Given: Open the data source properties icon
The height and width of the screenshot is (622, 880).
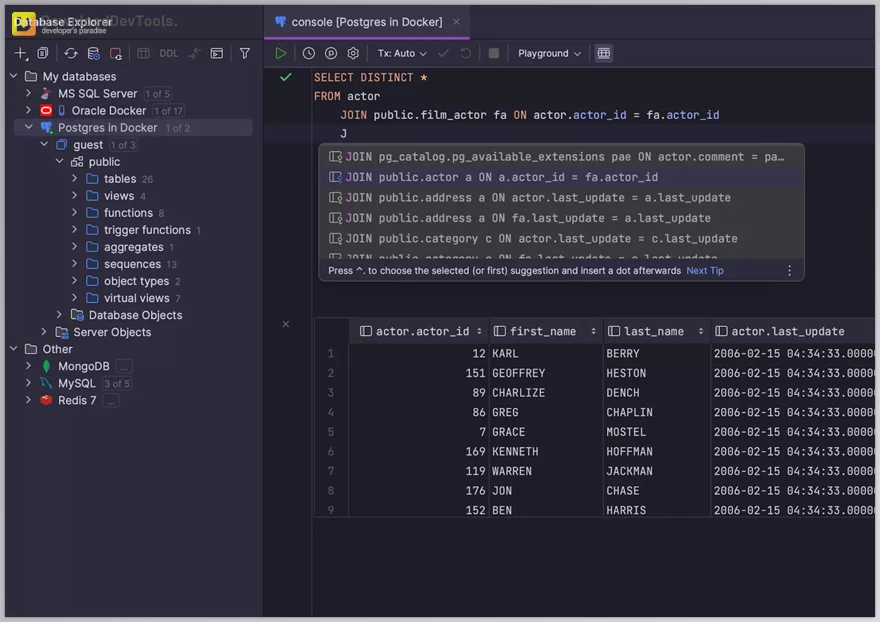Looking at the screenshot, I should [93, 53].
